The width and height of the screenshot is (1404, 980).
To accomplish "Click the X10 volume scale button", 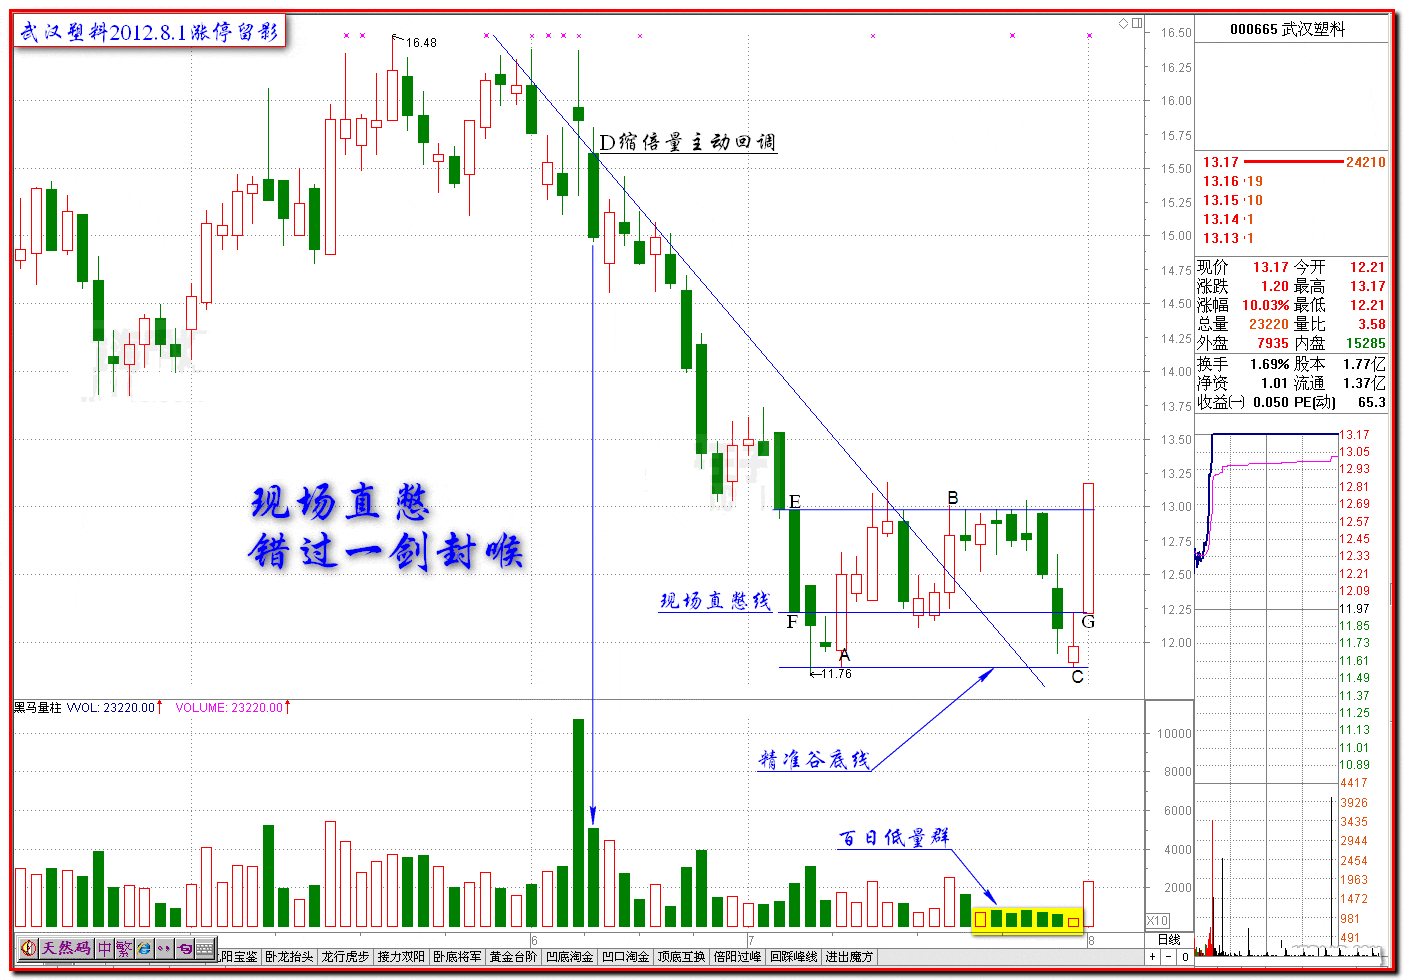I will [x=1157, y=921].
